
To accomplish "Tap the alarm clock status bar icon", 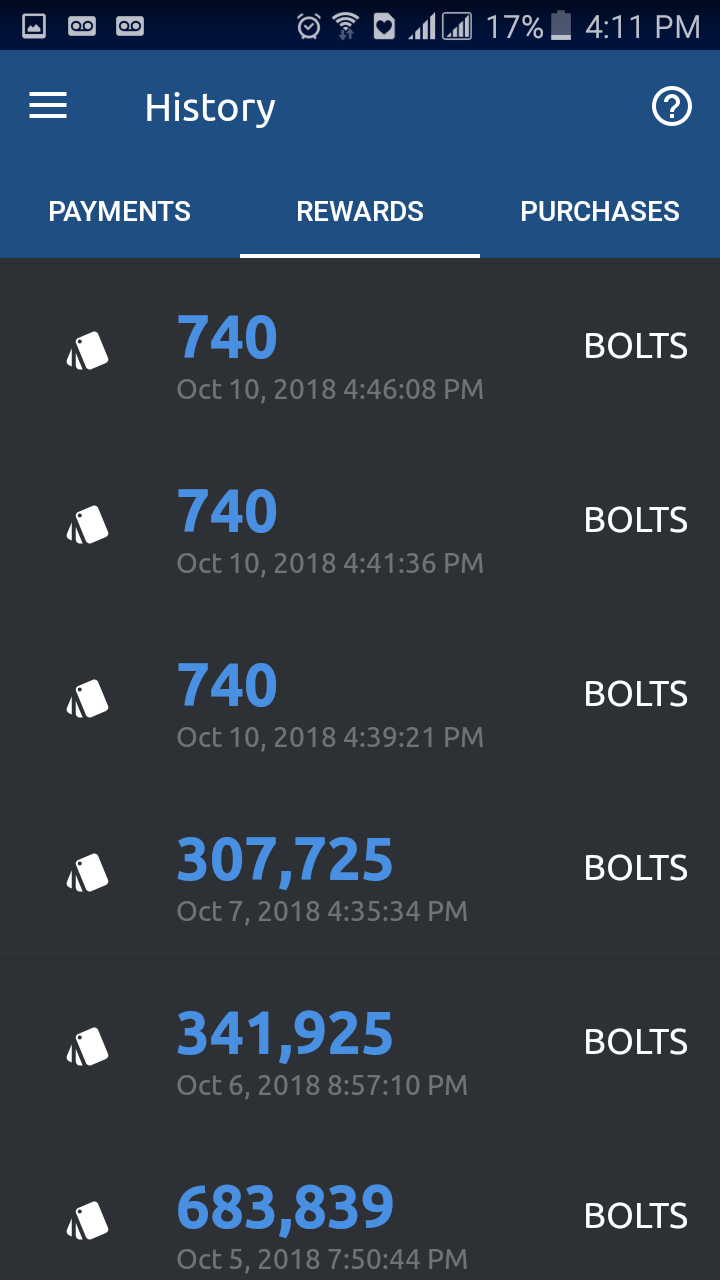I will pos(309,26).
